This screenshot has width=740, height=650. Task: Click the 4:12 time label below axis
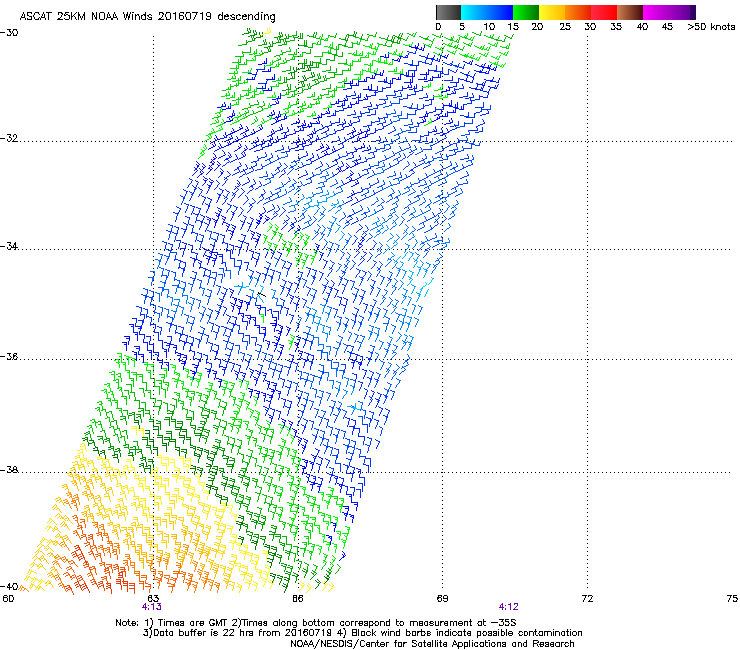pos(508,607)
